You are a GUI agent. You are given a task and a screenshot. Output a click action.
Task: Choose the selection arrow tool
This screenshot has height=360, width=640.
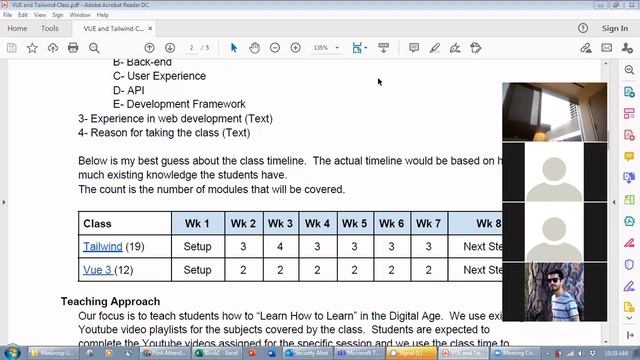234,48
